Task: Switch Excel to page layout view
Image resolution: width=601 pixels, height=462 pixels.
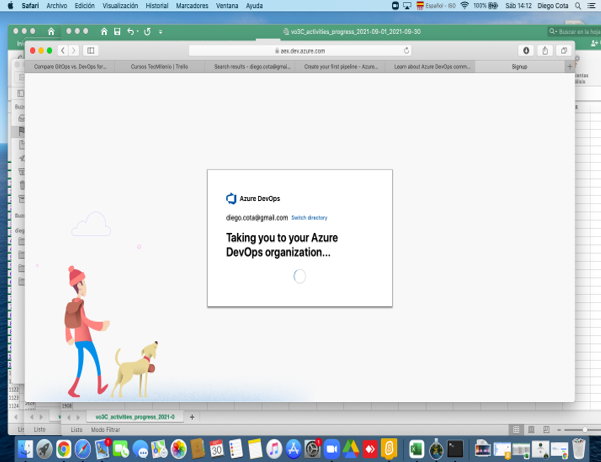Action: 531,430
